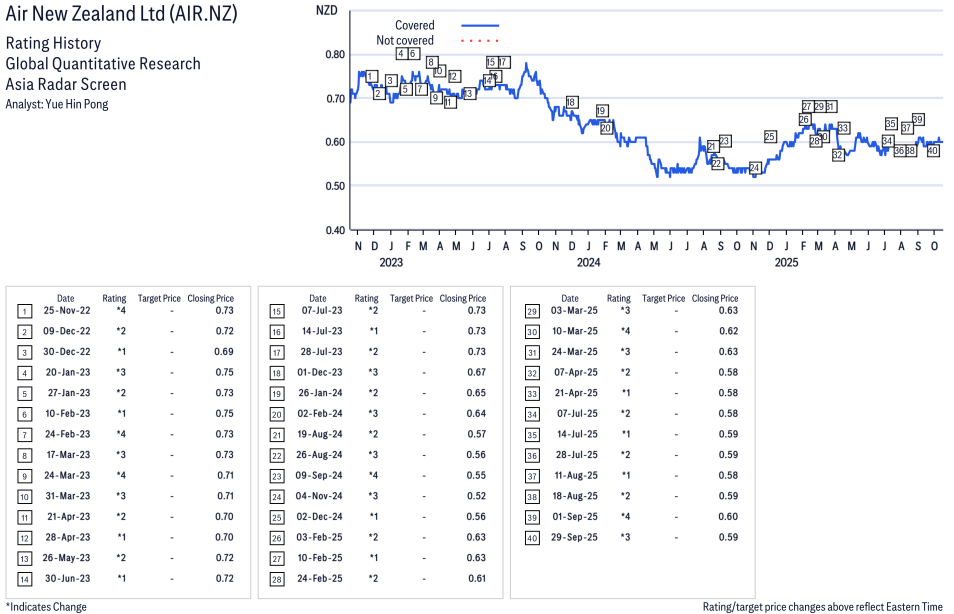Viewport: 954px width, 614px height.
Task: Click the blue Covered legend line
Action: point(480,25)
